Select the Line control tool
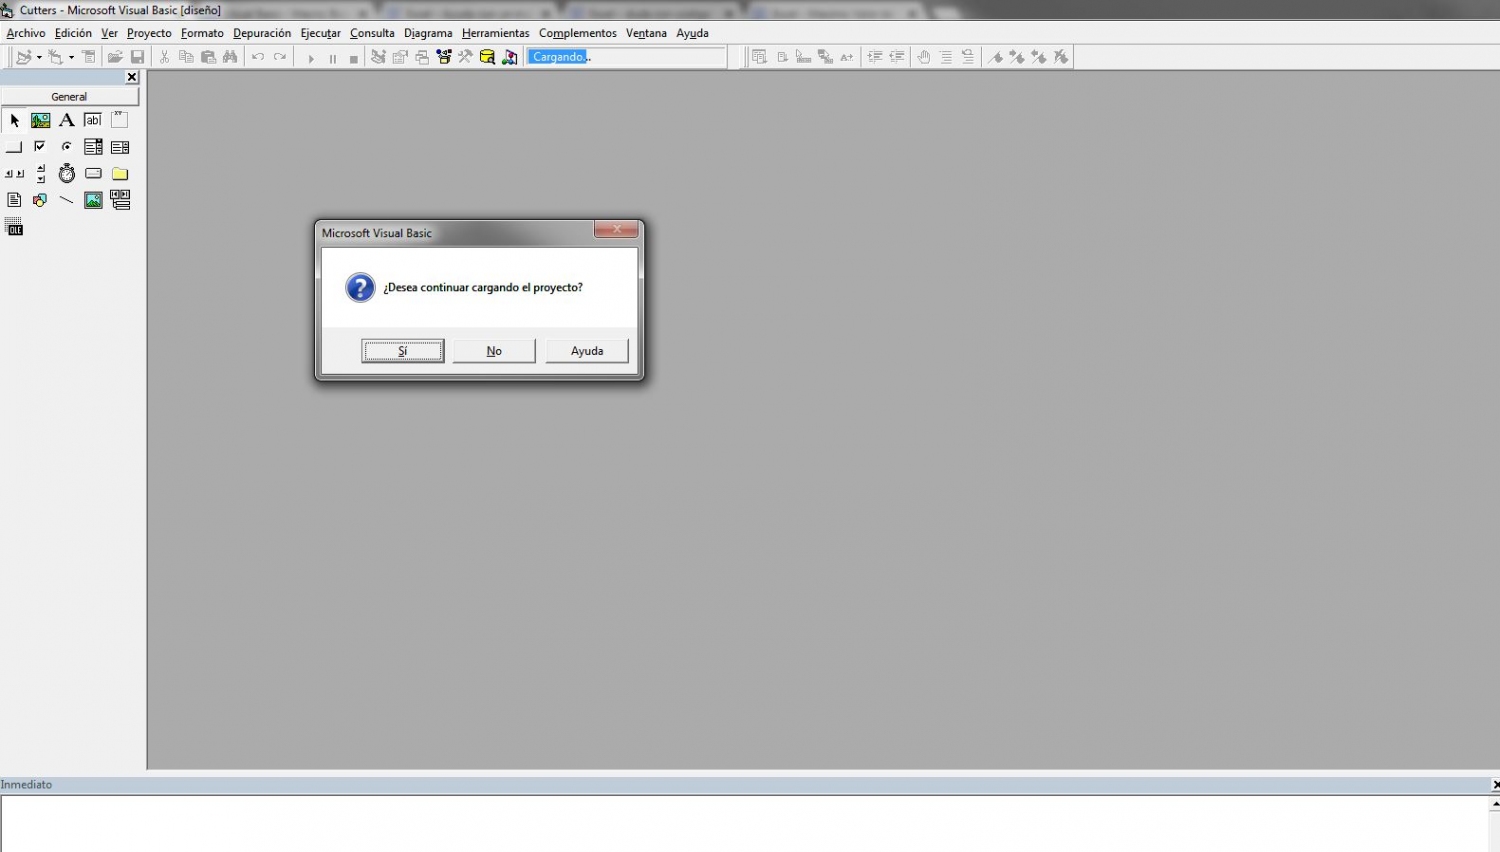This screenshot has width=1500, height=852. [67, 200]
